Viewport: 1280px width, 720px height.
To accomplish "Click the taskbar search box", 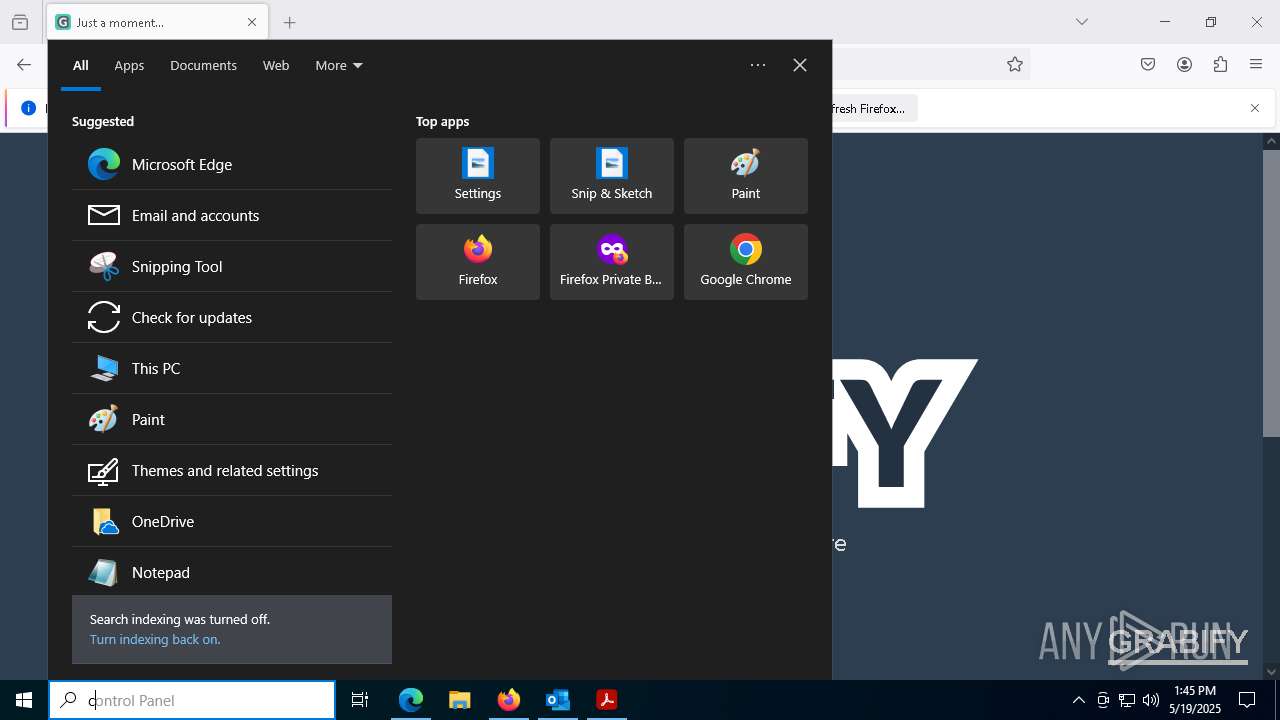I will click(192, 700).
